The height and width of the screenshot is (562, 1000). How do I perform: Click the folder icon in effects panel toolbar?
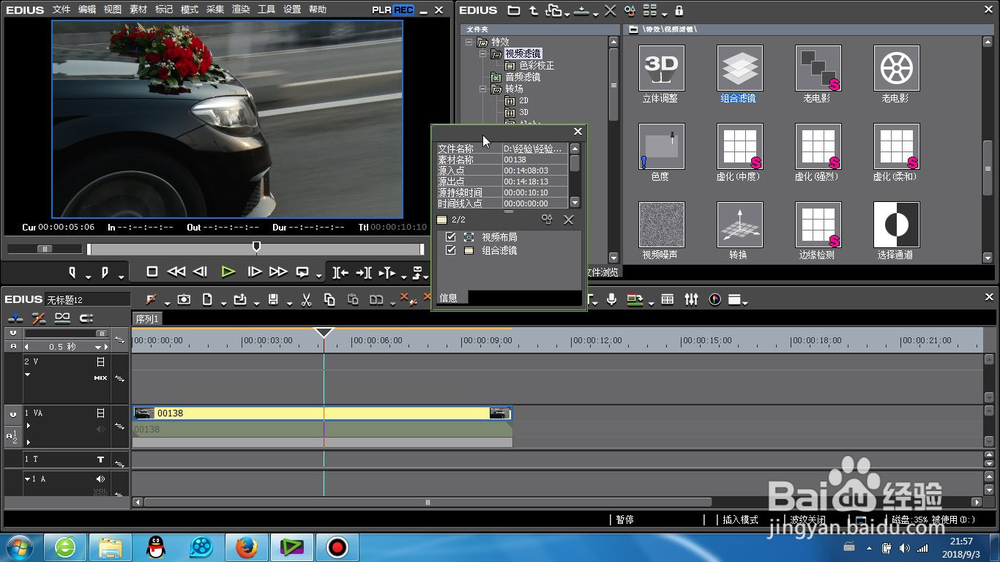513,10
